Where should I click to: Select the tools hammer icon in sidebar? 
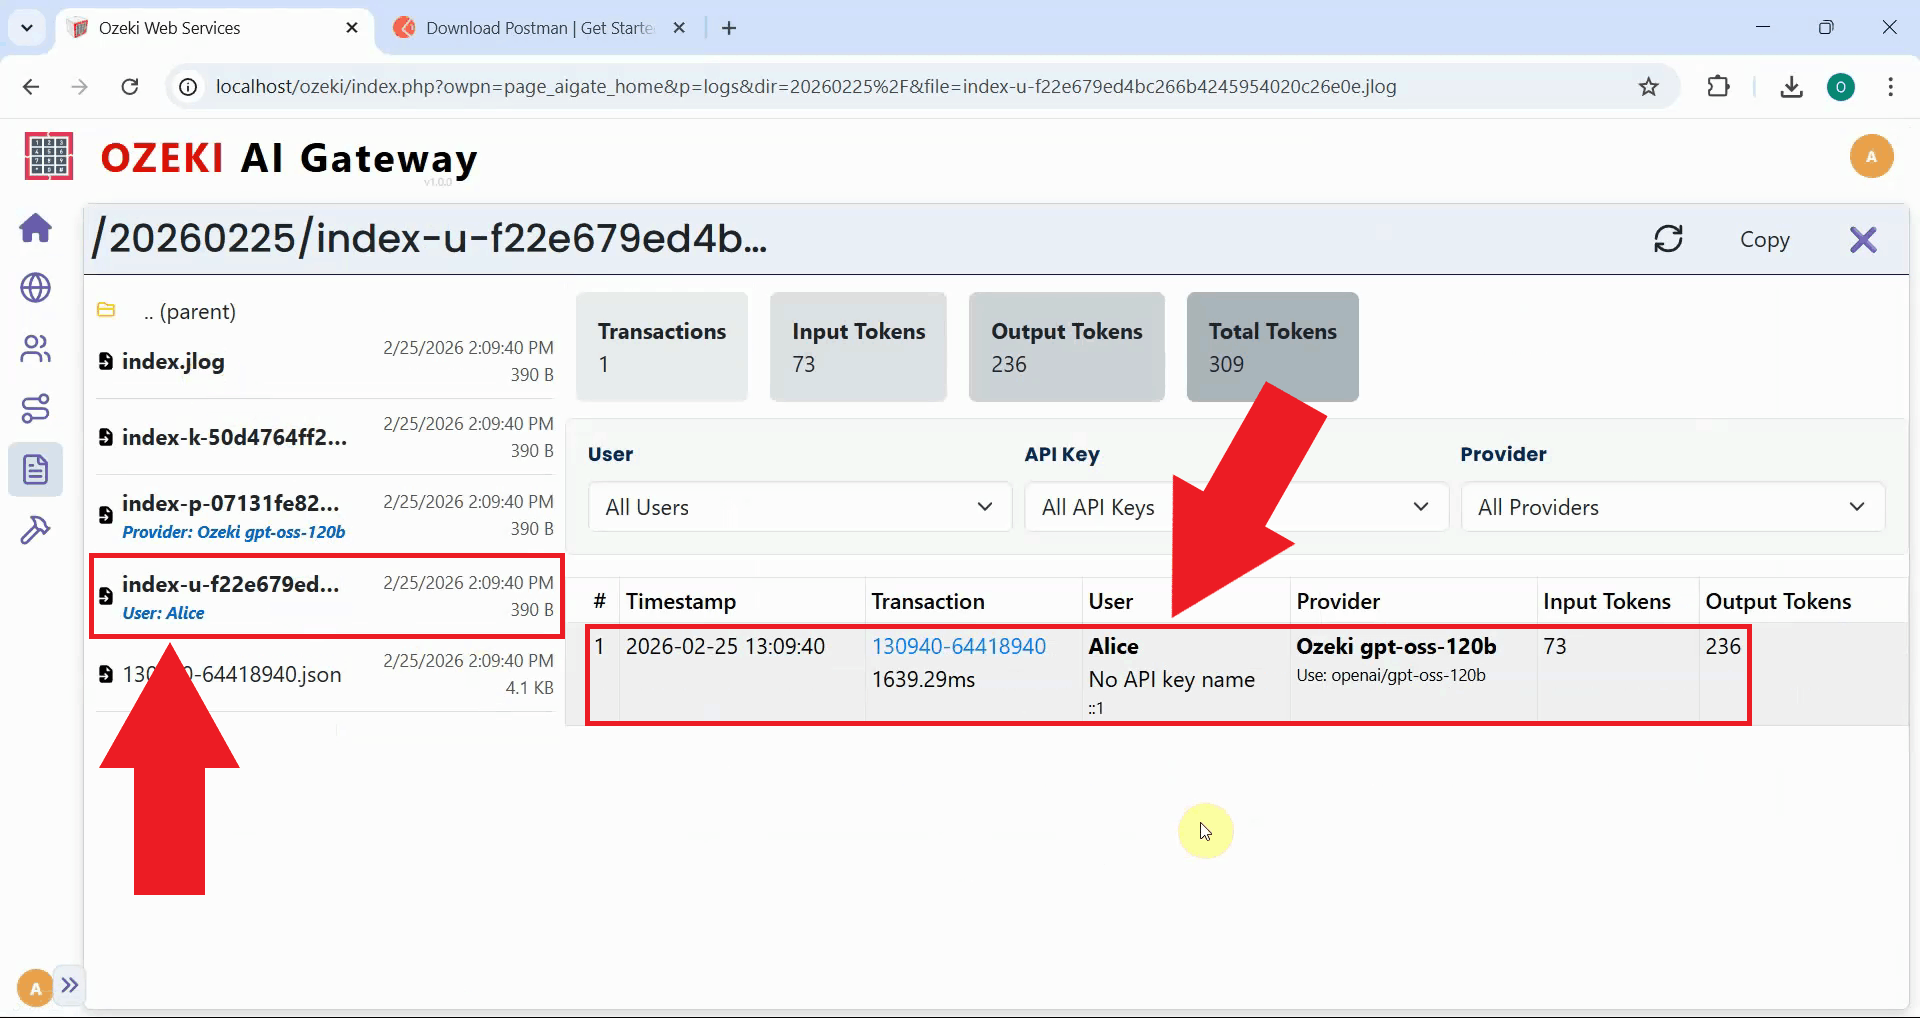[x=36, y=528]
